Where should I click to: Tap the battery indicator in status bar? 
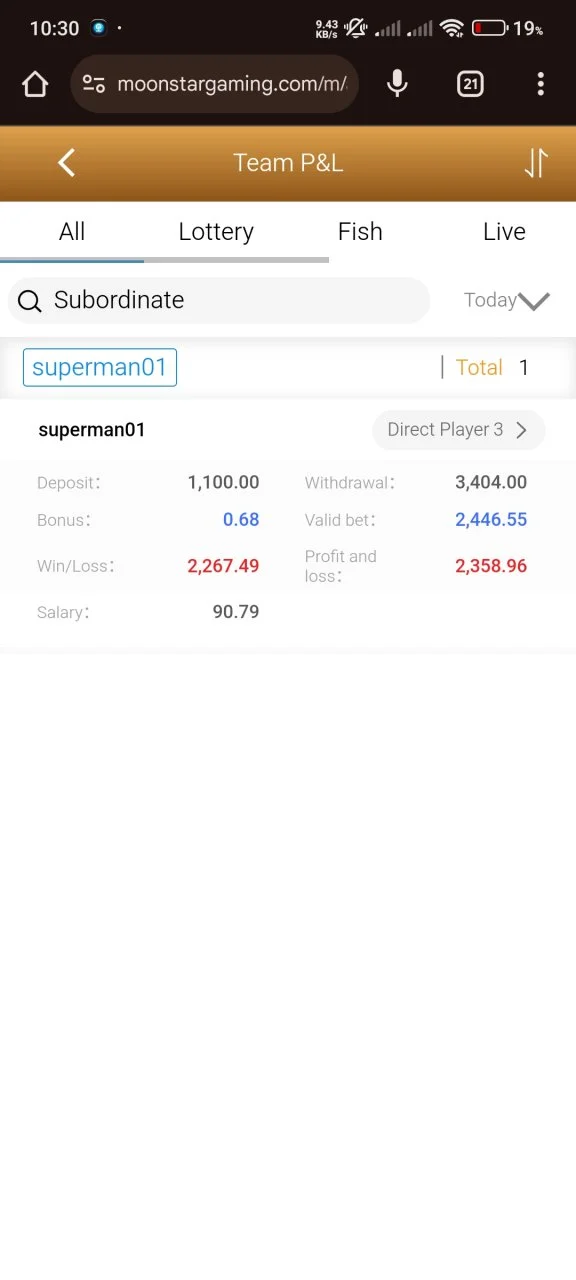(489, 28)
